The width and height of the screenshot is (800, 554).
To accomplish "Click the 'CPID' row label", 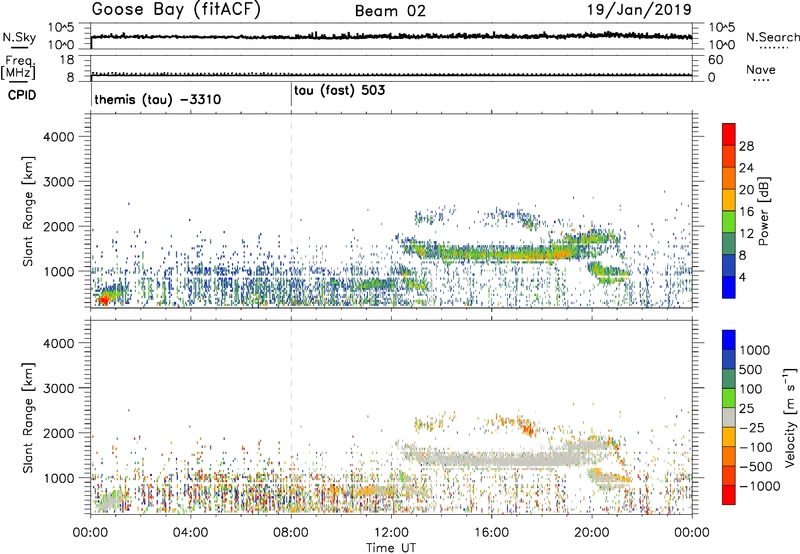I will point(22,95).
